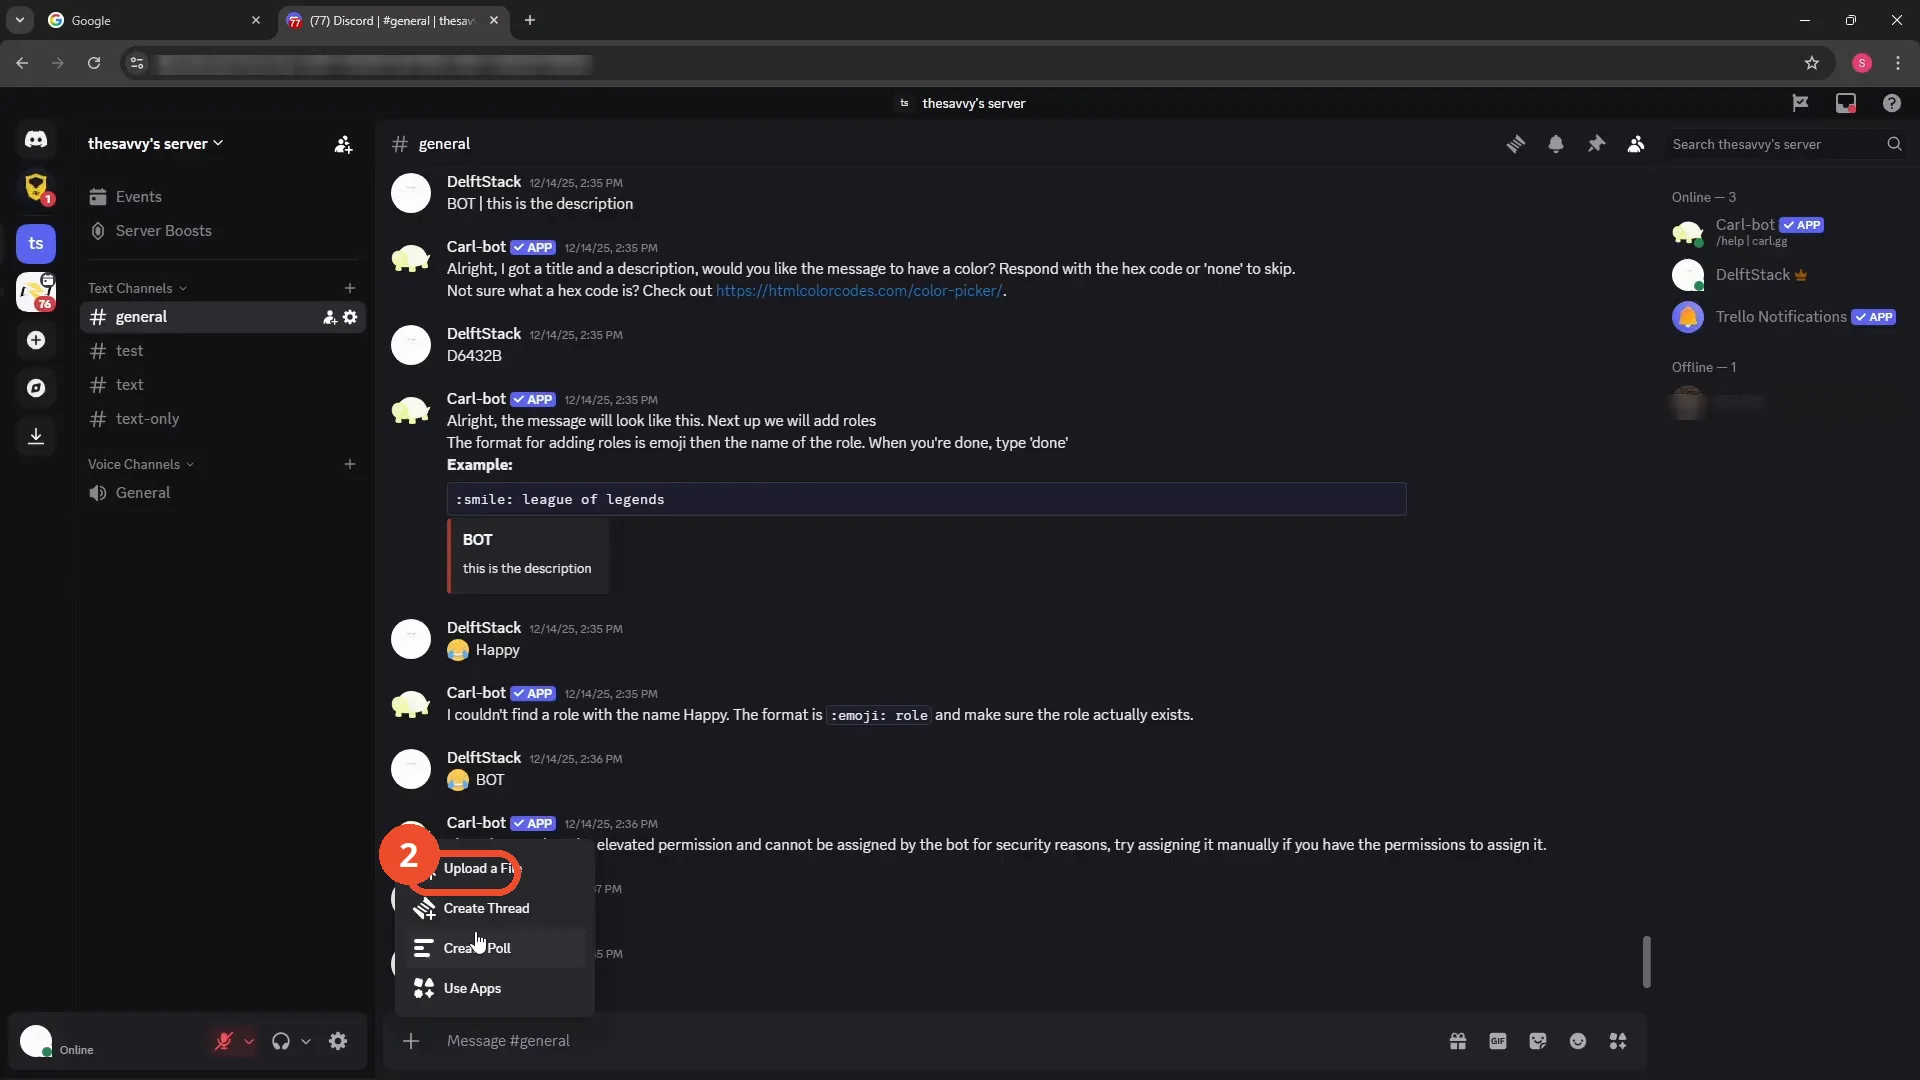Toggle the member list visibility
Viewport: 1920px width, 1080px height.
(1636, 144)
